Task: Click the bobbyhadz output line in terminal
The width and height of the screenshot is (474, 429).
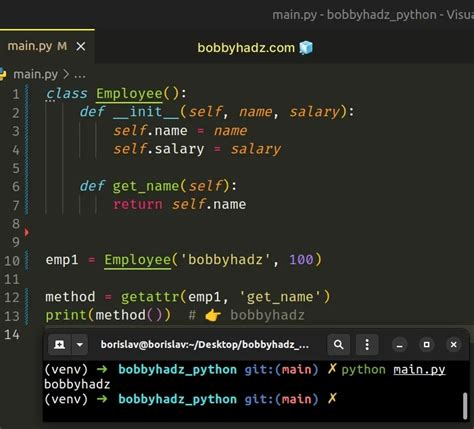Action: pos(77,385)
